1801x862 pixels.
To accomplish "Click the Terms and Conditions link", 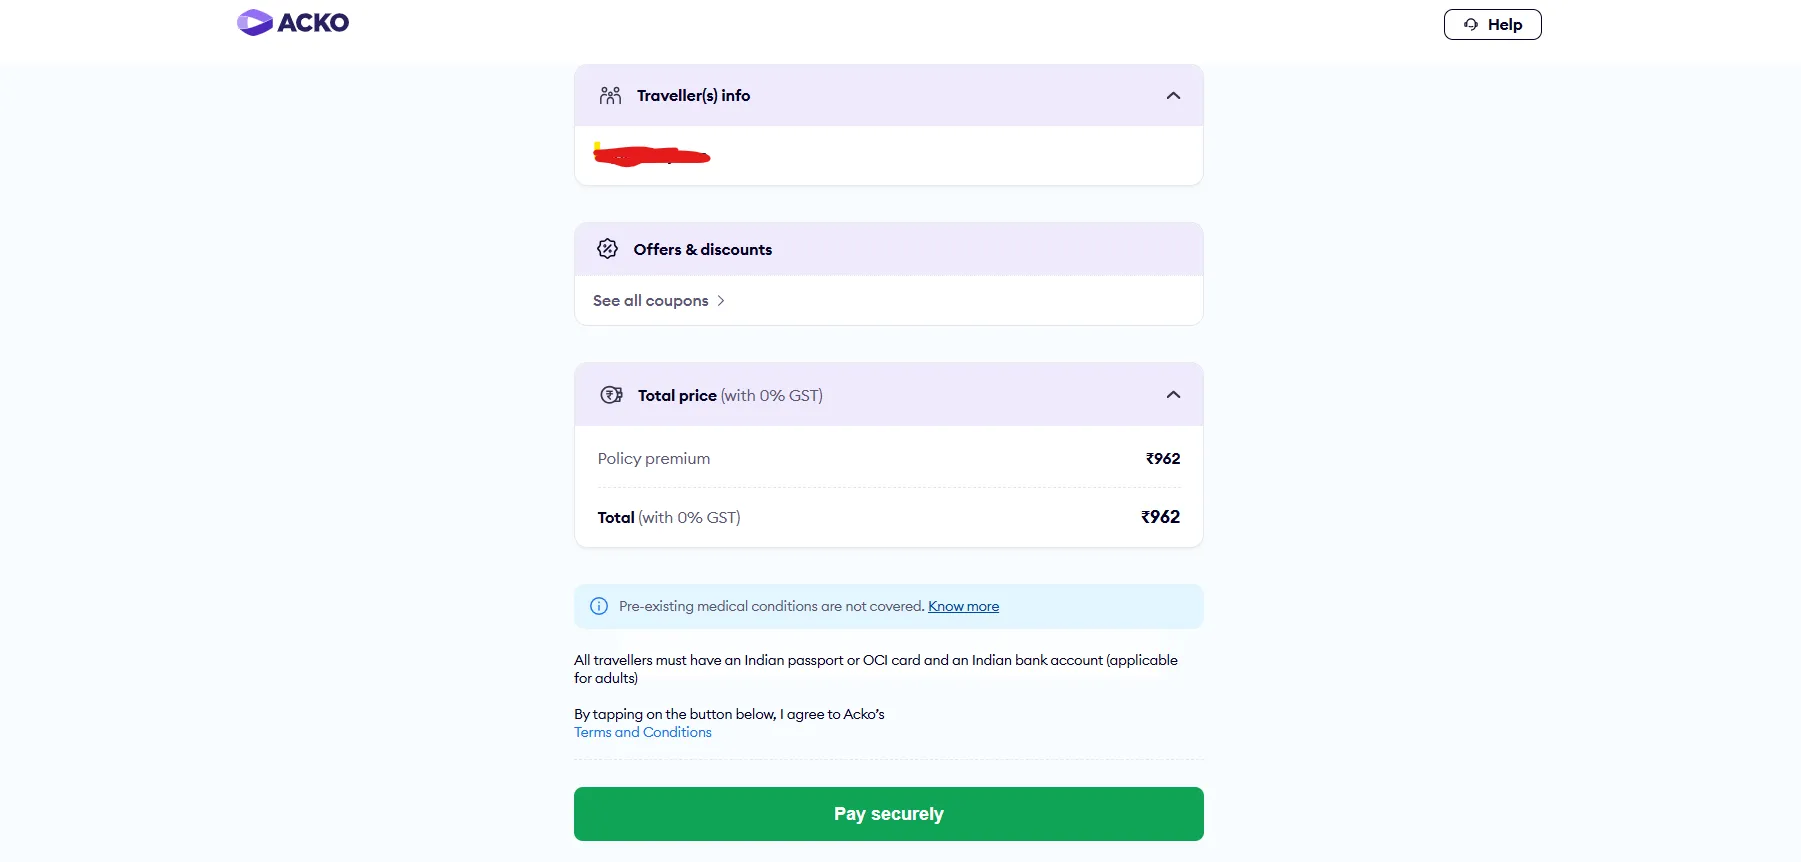I will pyautogui.click(x=642, y=732).
